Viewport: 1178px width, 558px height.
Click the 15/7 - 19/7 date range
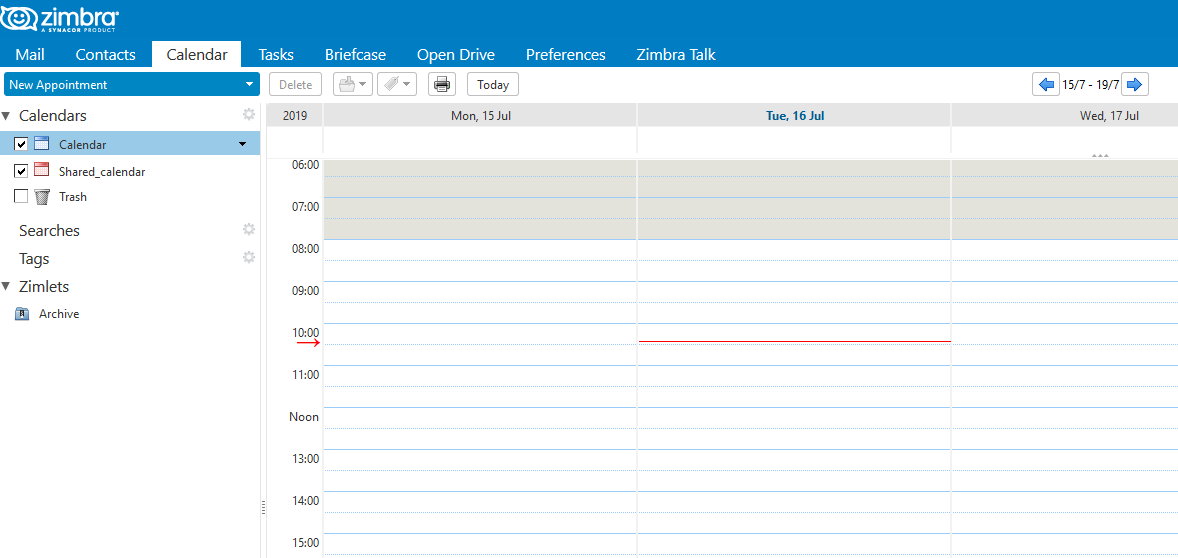[1090, 85]
